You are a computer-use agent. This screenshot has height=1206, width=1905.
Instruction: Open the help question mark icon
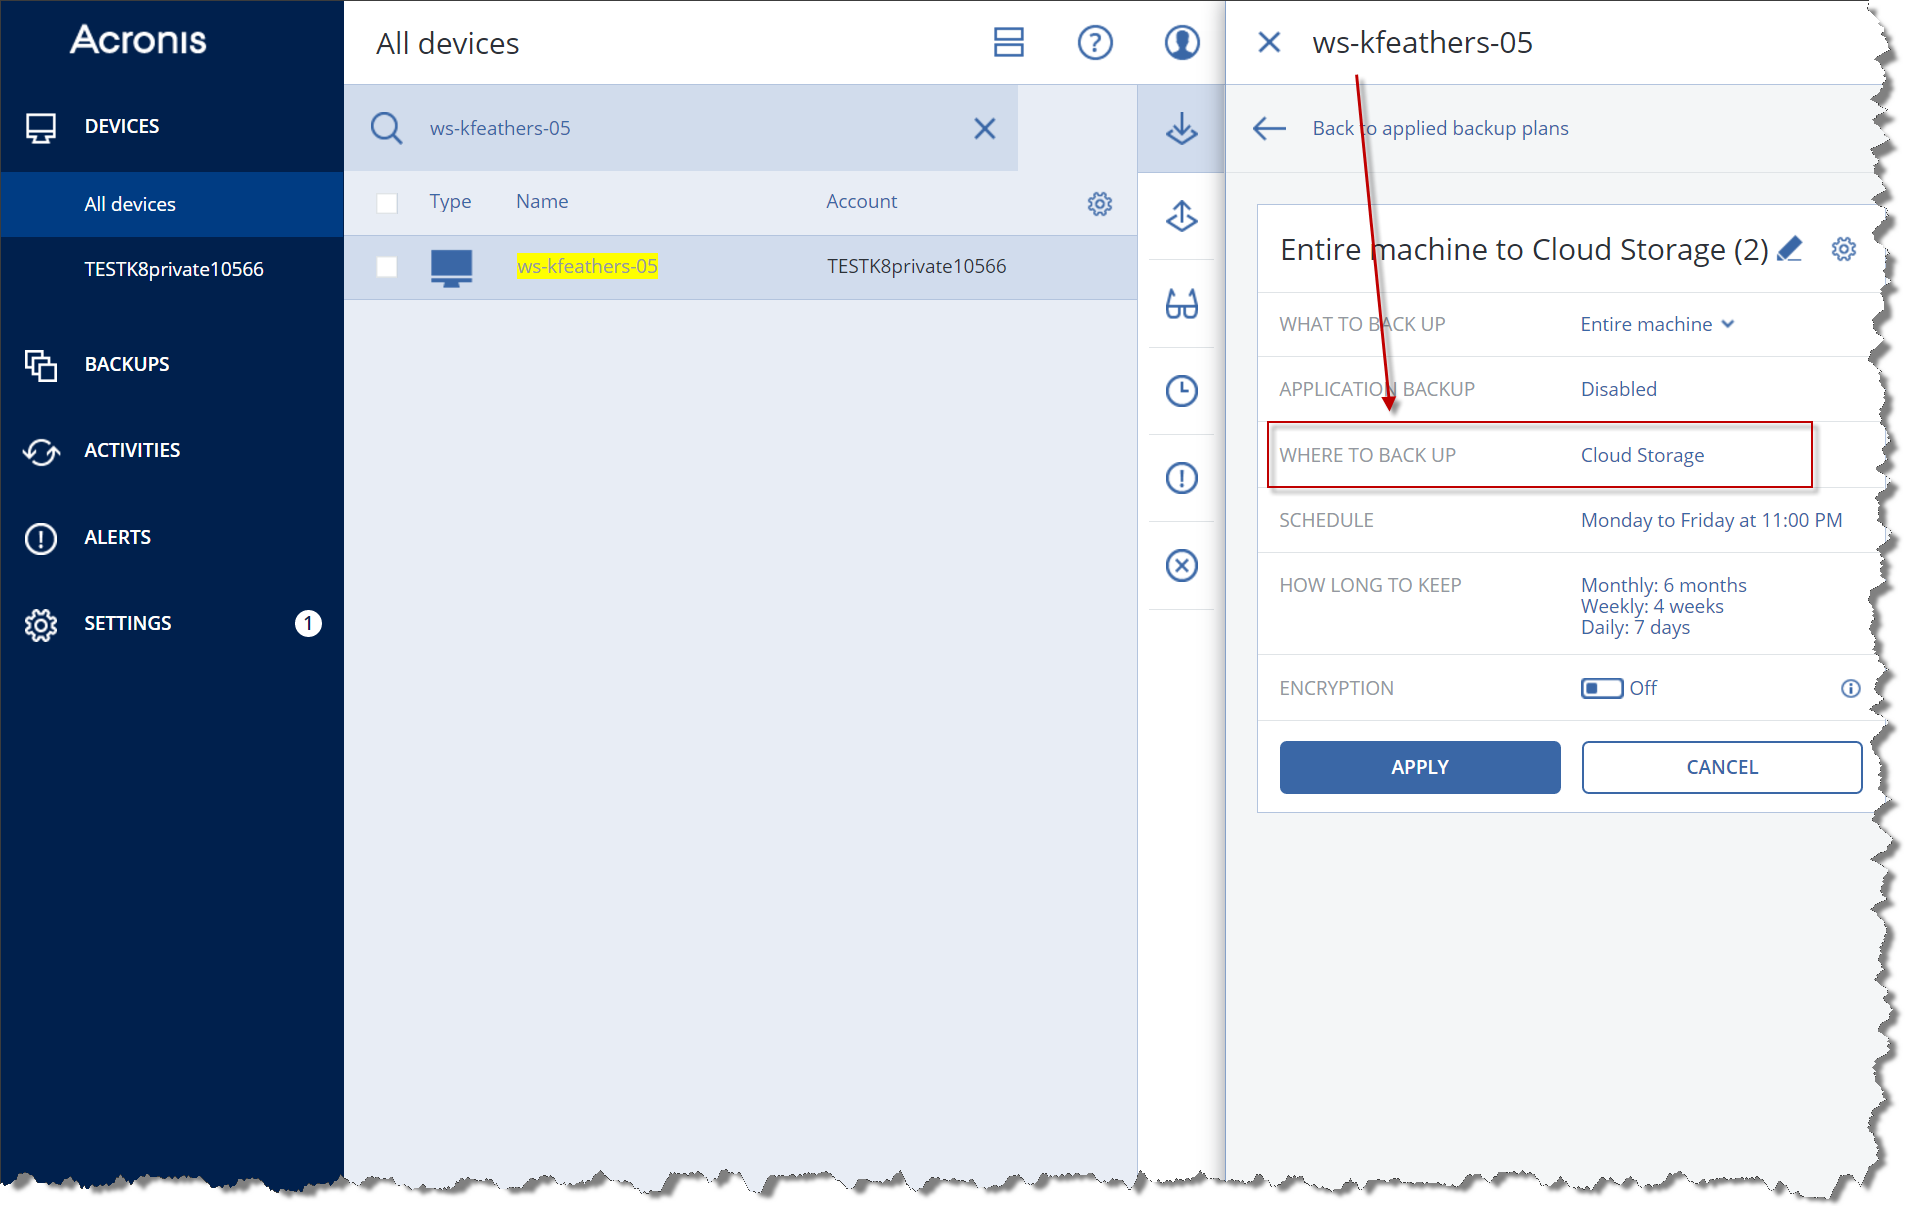point(1095,43)
